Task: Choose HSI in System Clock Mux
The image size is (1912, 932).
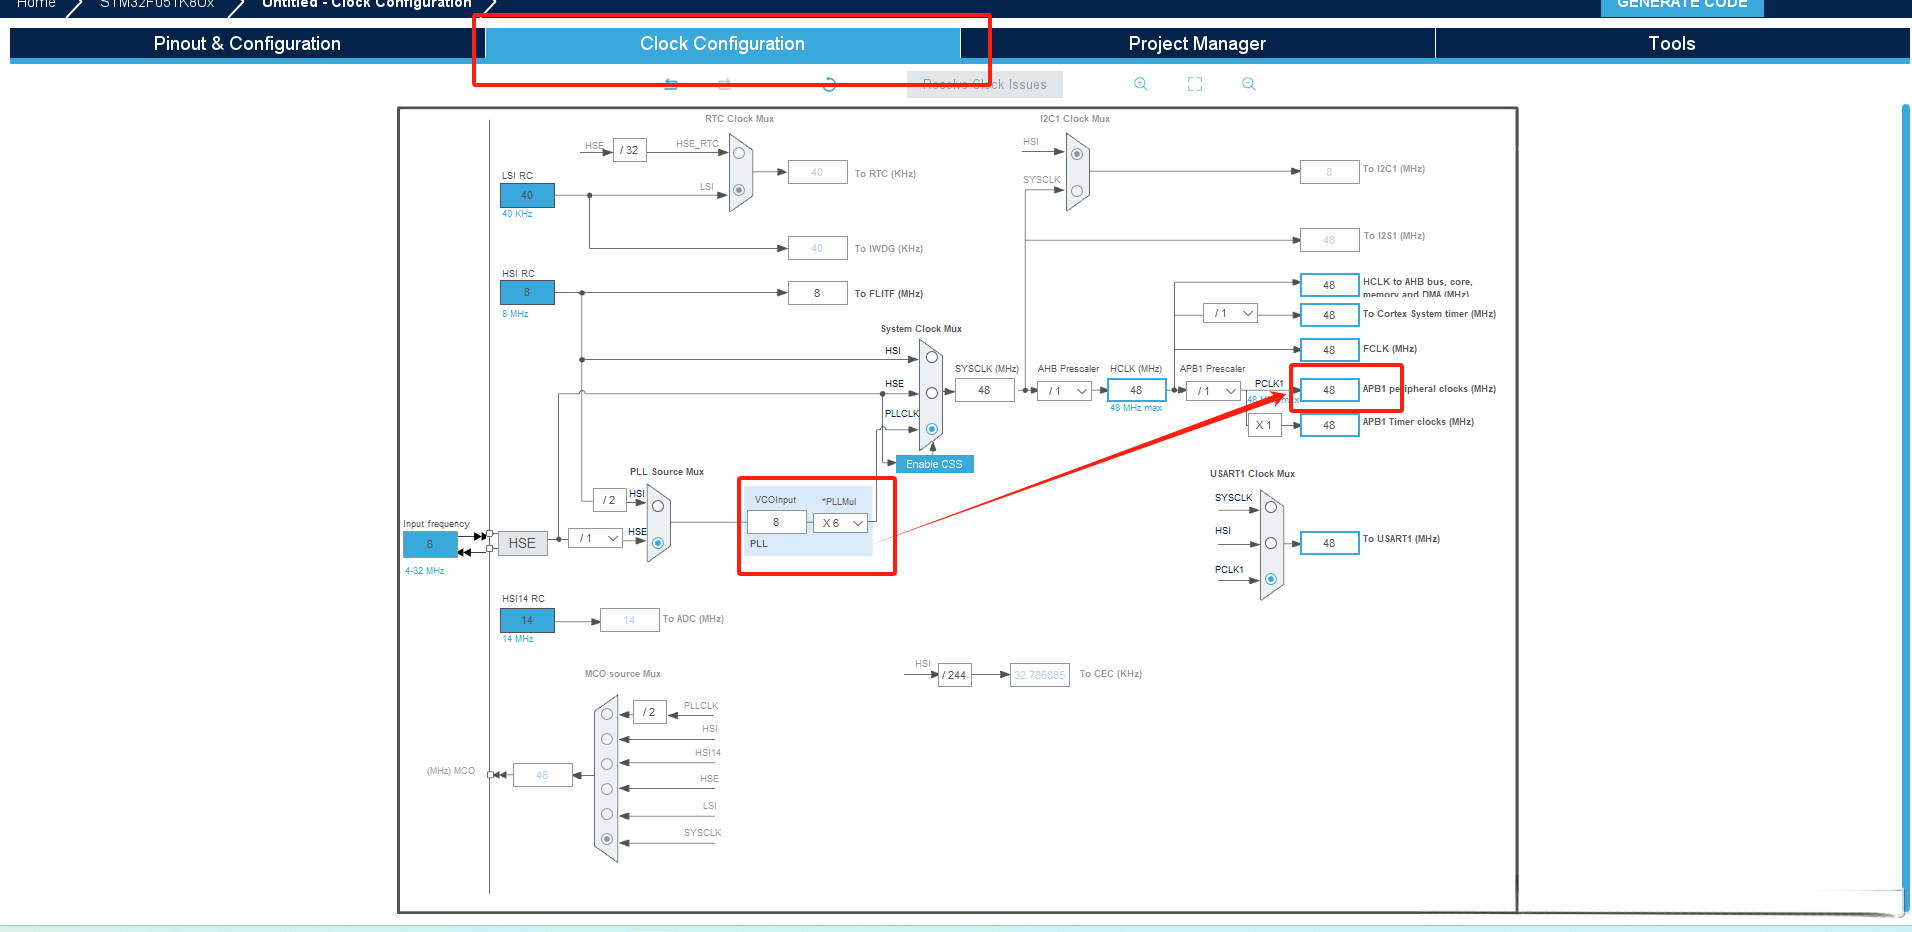Action: [932, 357]
